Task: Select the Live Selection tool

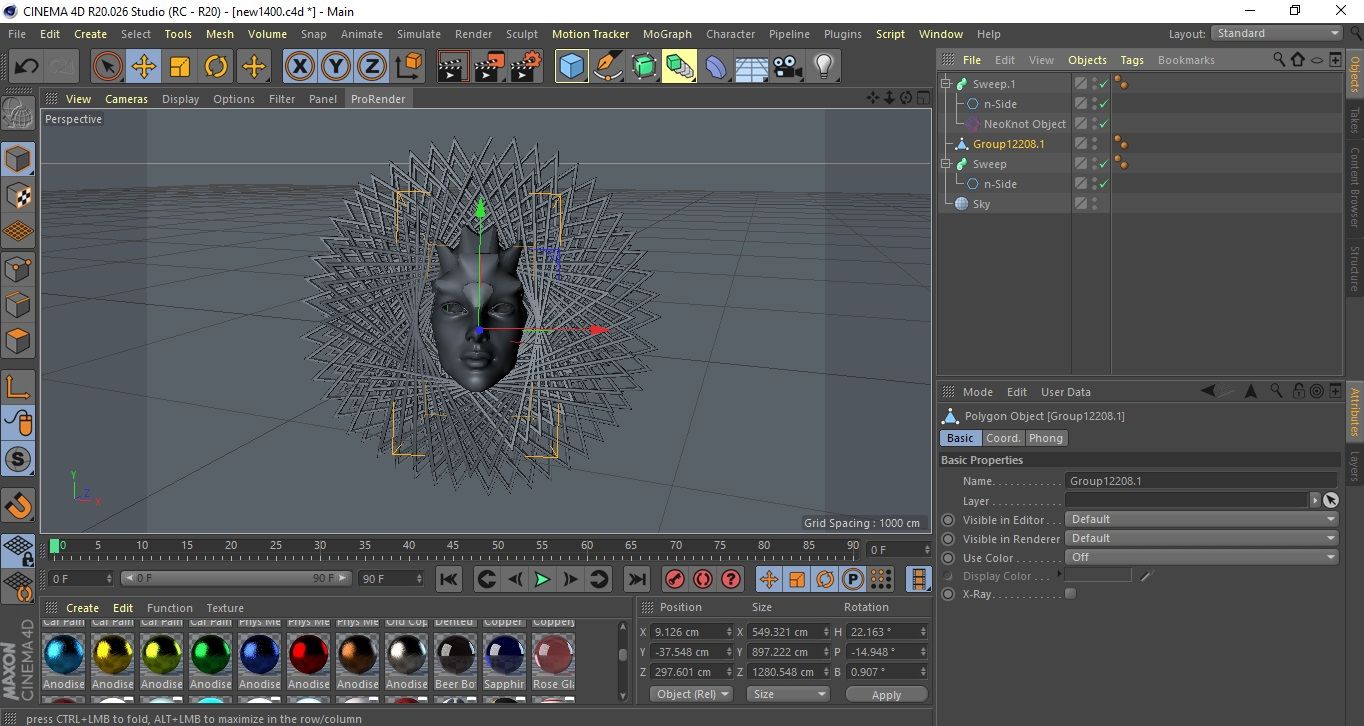Action: point(108,67)
